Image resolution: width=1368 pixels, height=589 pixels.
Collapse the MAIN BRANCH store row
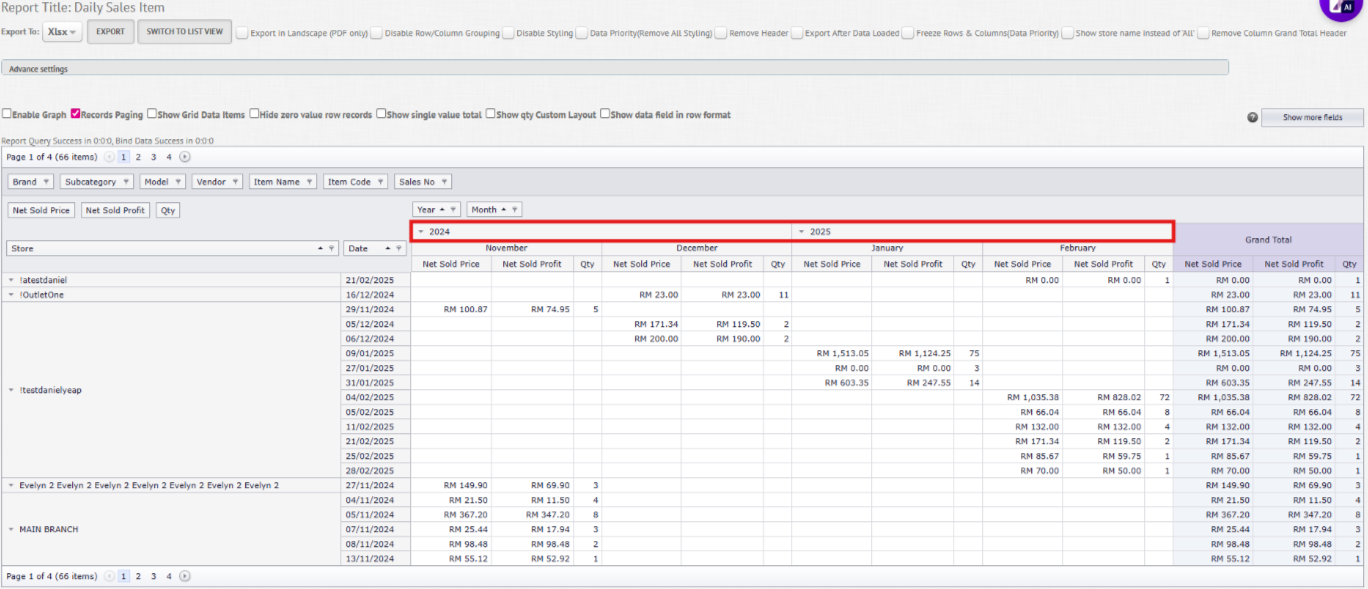click(12, 529)
